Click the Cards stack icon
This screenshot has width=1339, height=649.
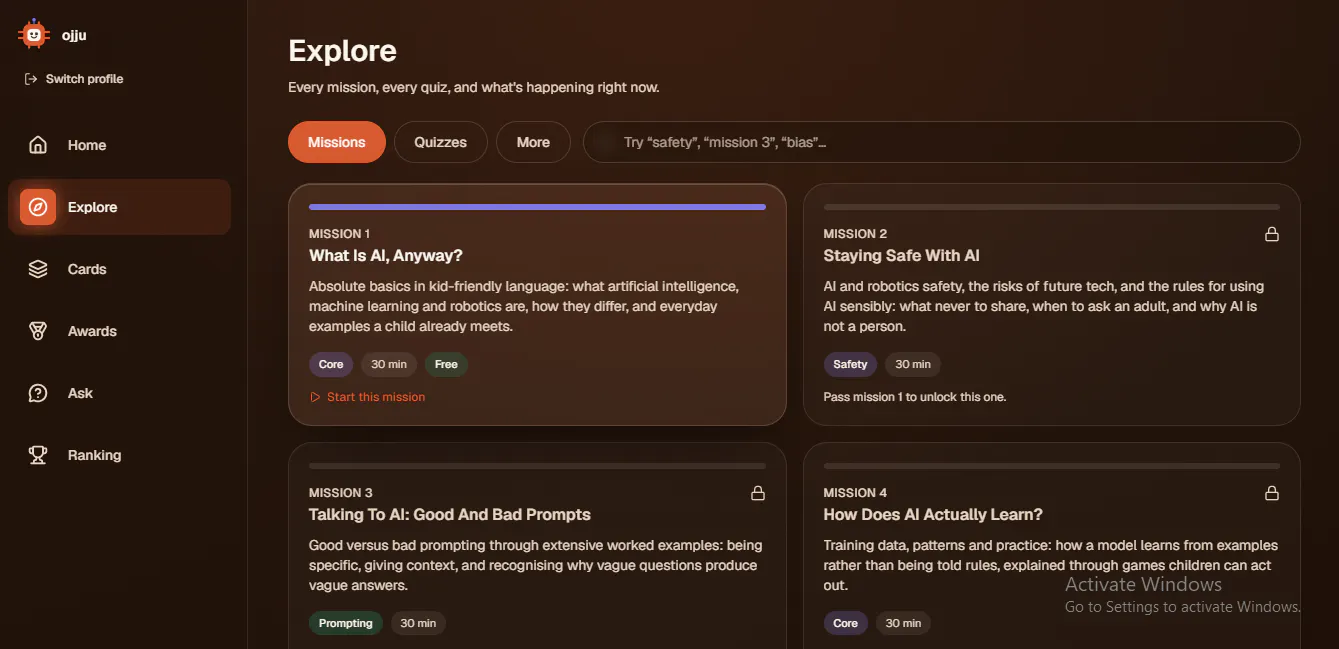point(38,269)
